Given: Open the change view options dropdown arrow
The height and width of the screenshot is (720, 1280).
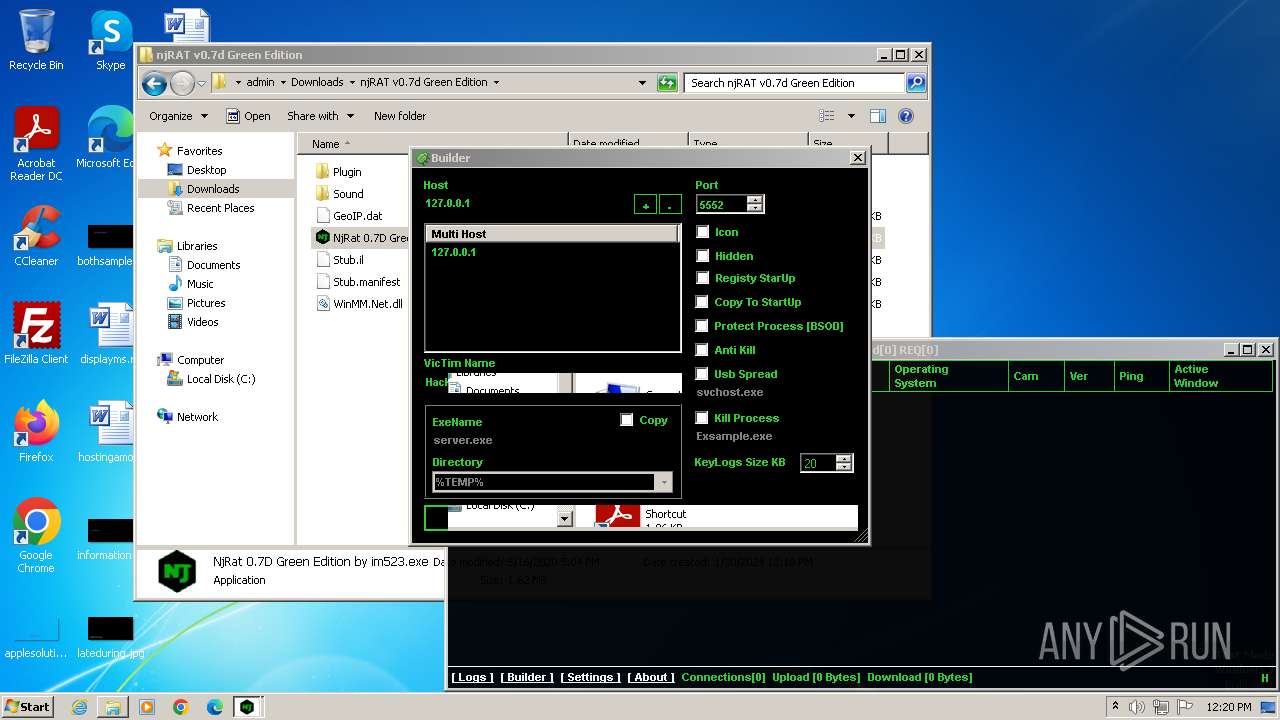Looking at the screenshot, I should point(851,116).
